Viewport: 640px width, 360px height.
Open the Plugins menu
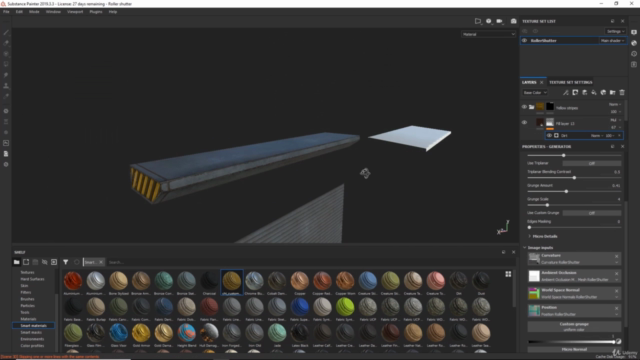(x=96, y=12)
